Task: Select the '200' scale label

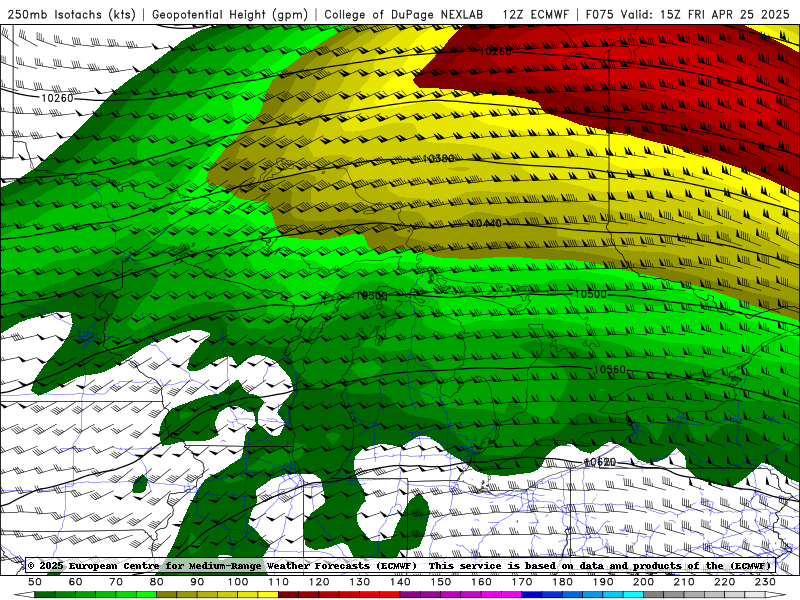Action: 643,582
